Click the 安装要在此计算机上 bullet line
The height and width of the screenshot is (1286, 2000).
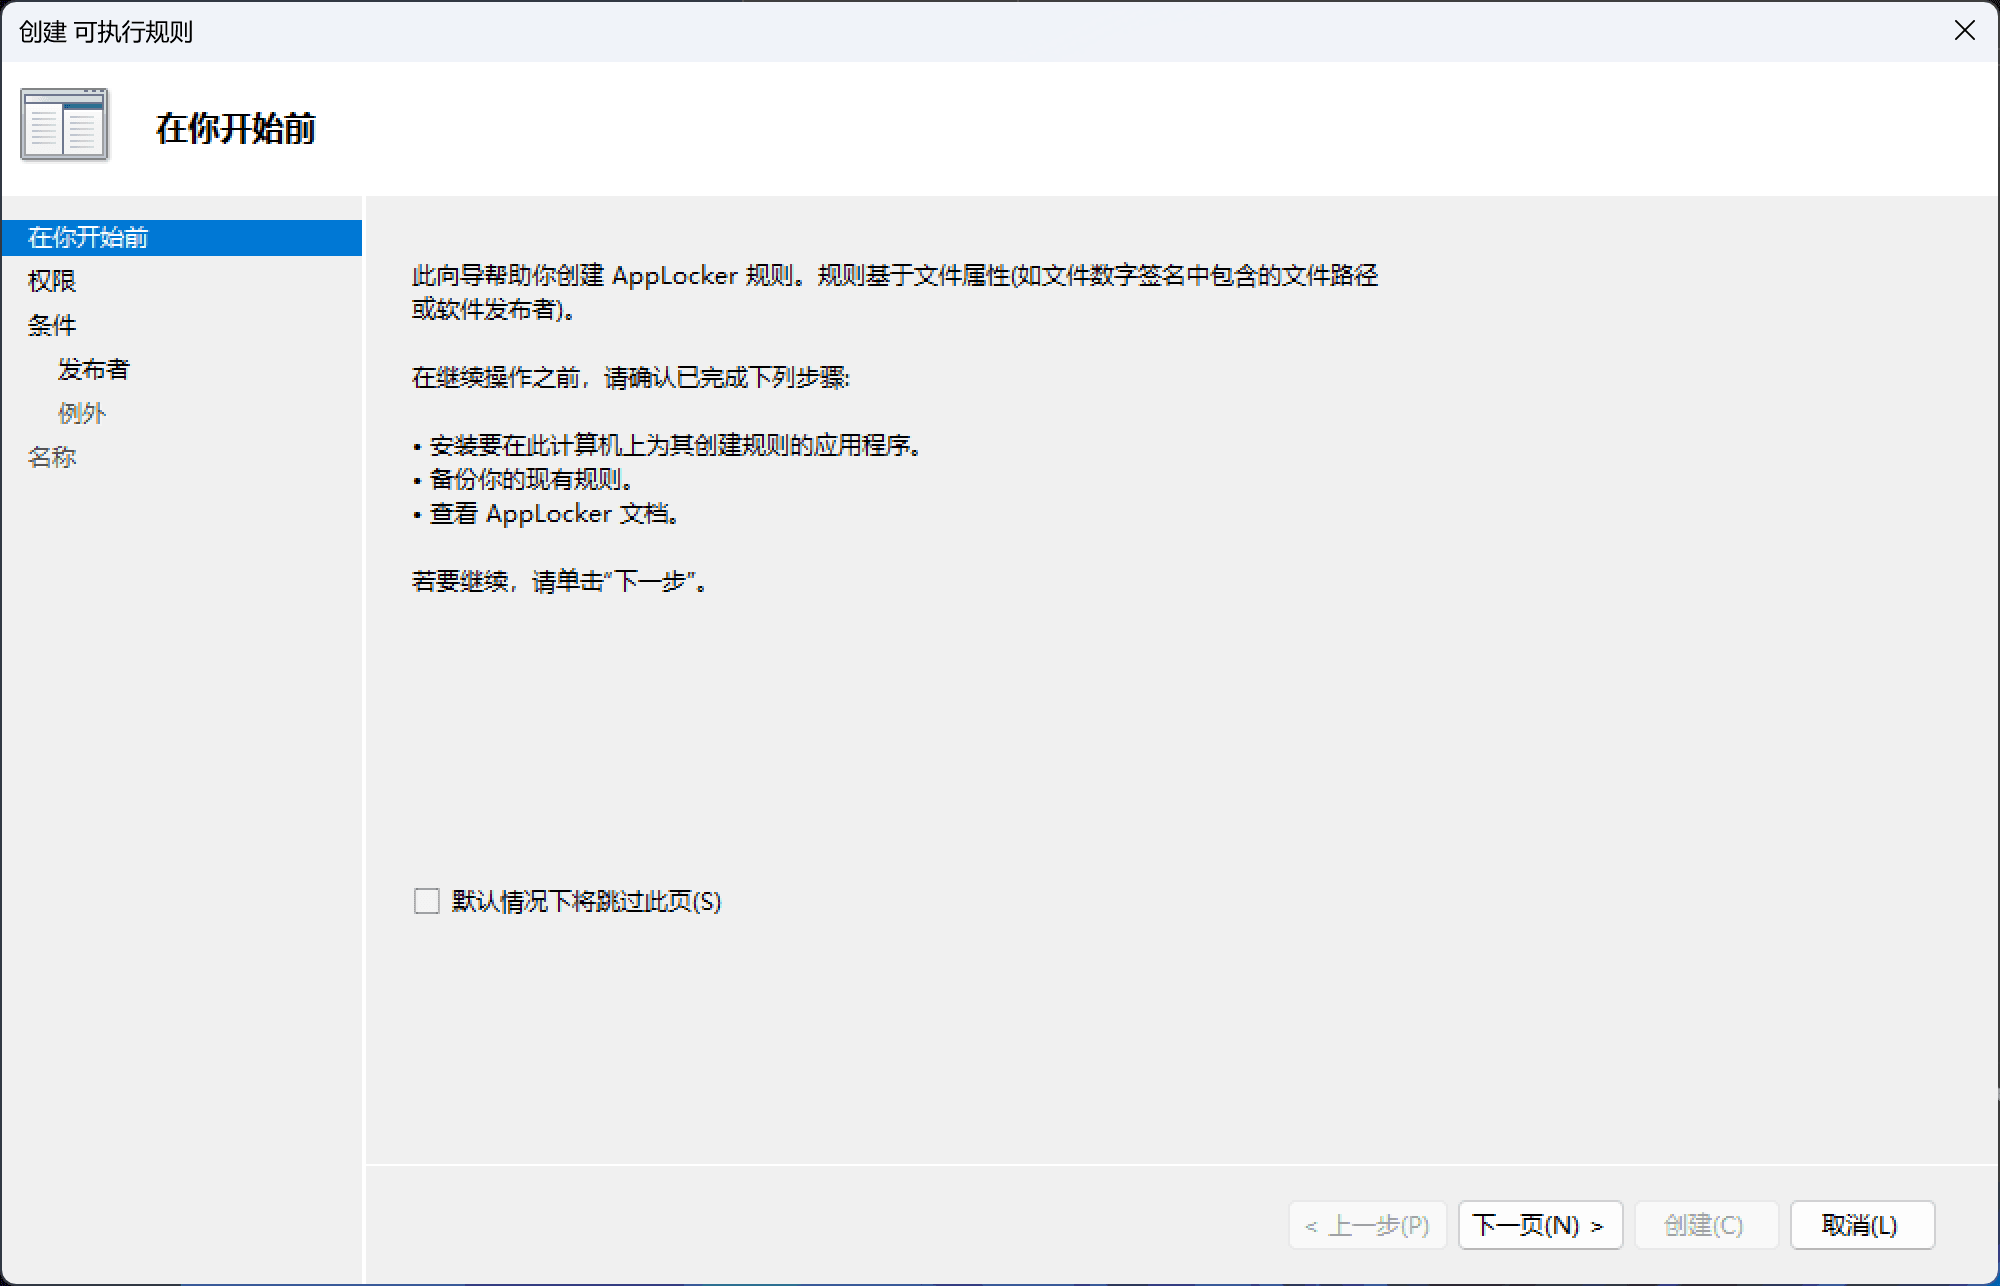(x=670, y=446)
